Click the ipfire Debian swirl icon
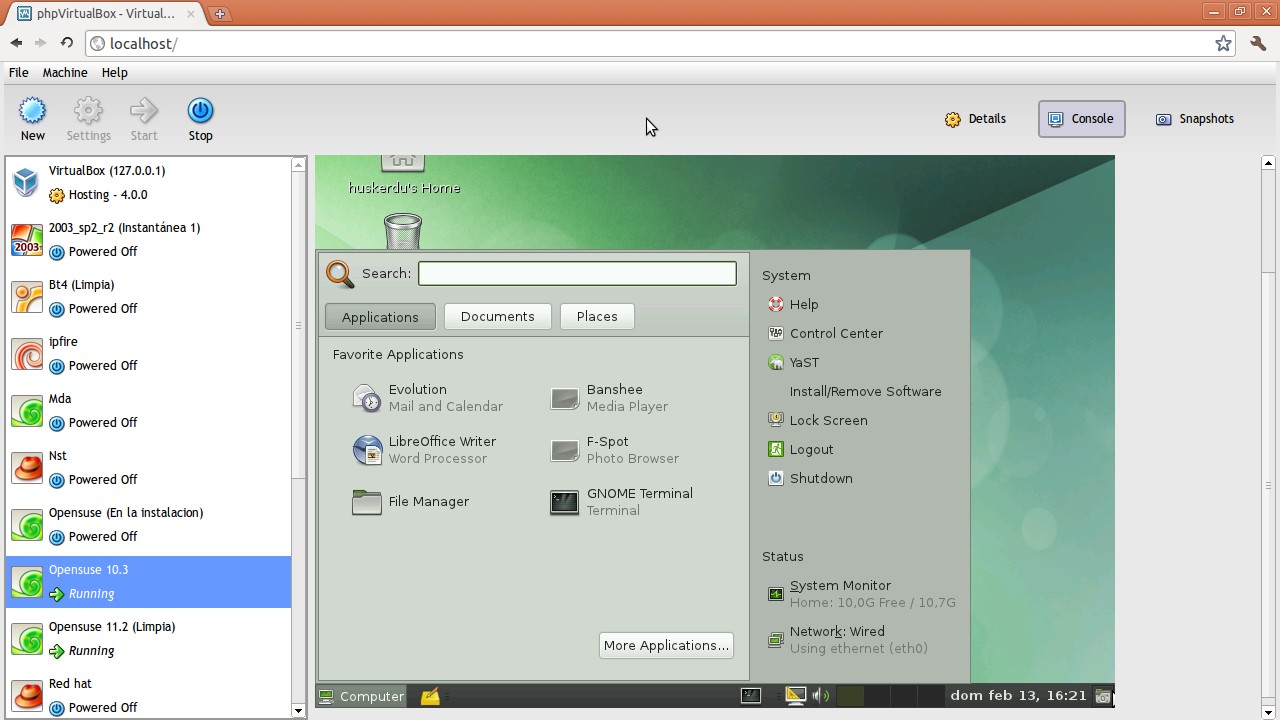1280x720 pixels. (27, 354)
